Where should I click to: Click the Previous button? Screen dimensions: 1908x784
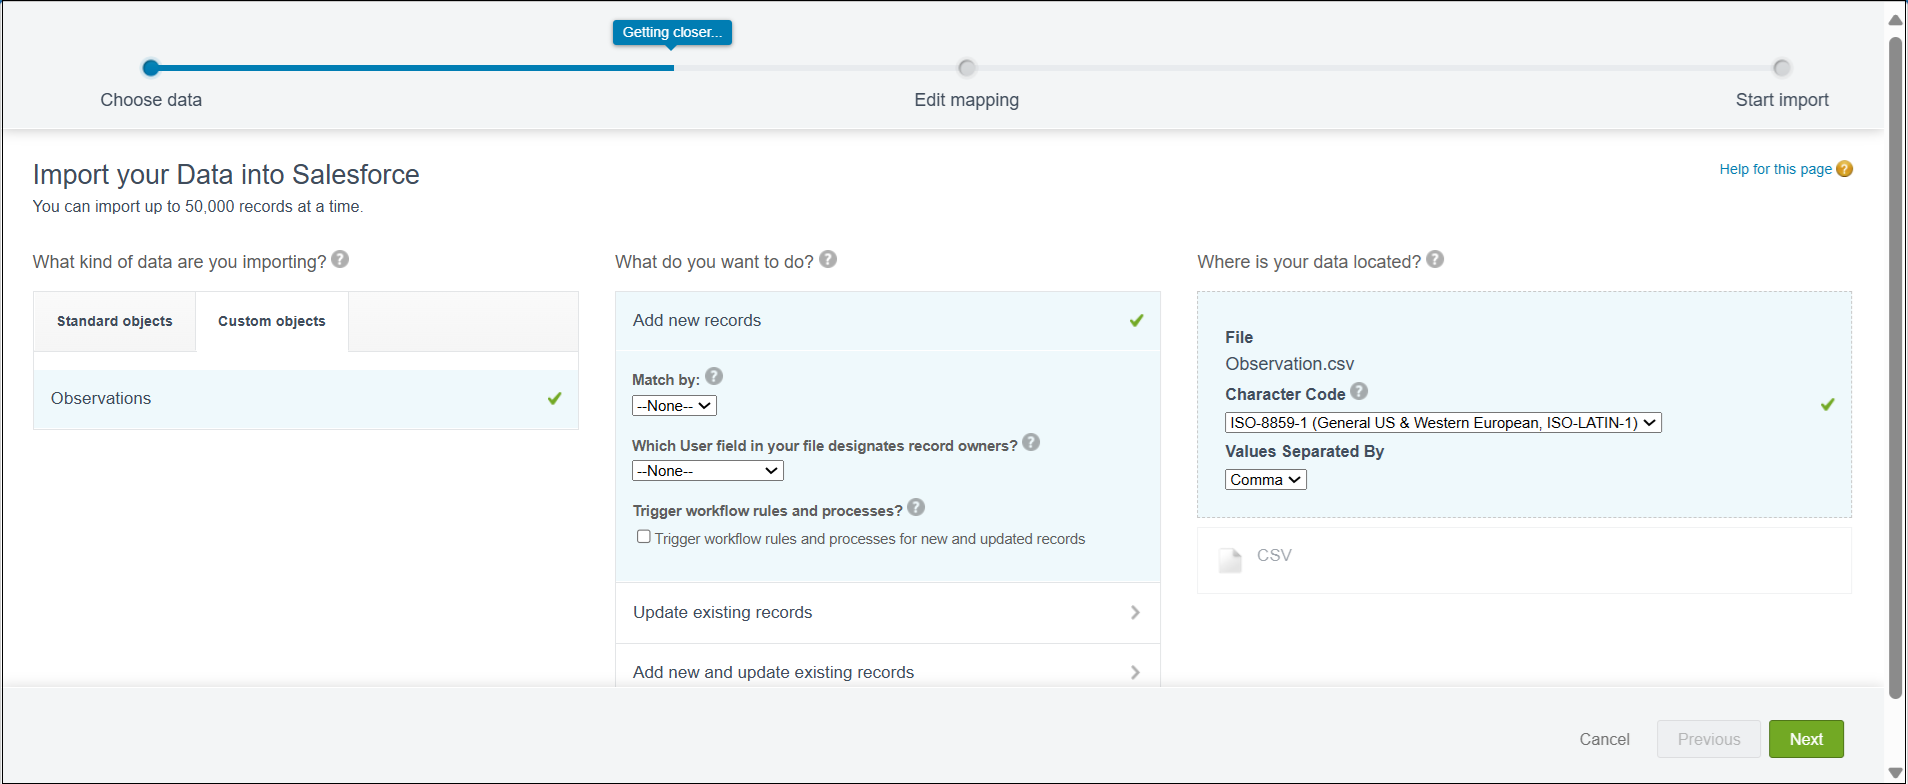pyautogui.click(x=1709, y=739)
